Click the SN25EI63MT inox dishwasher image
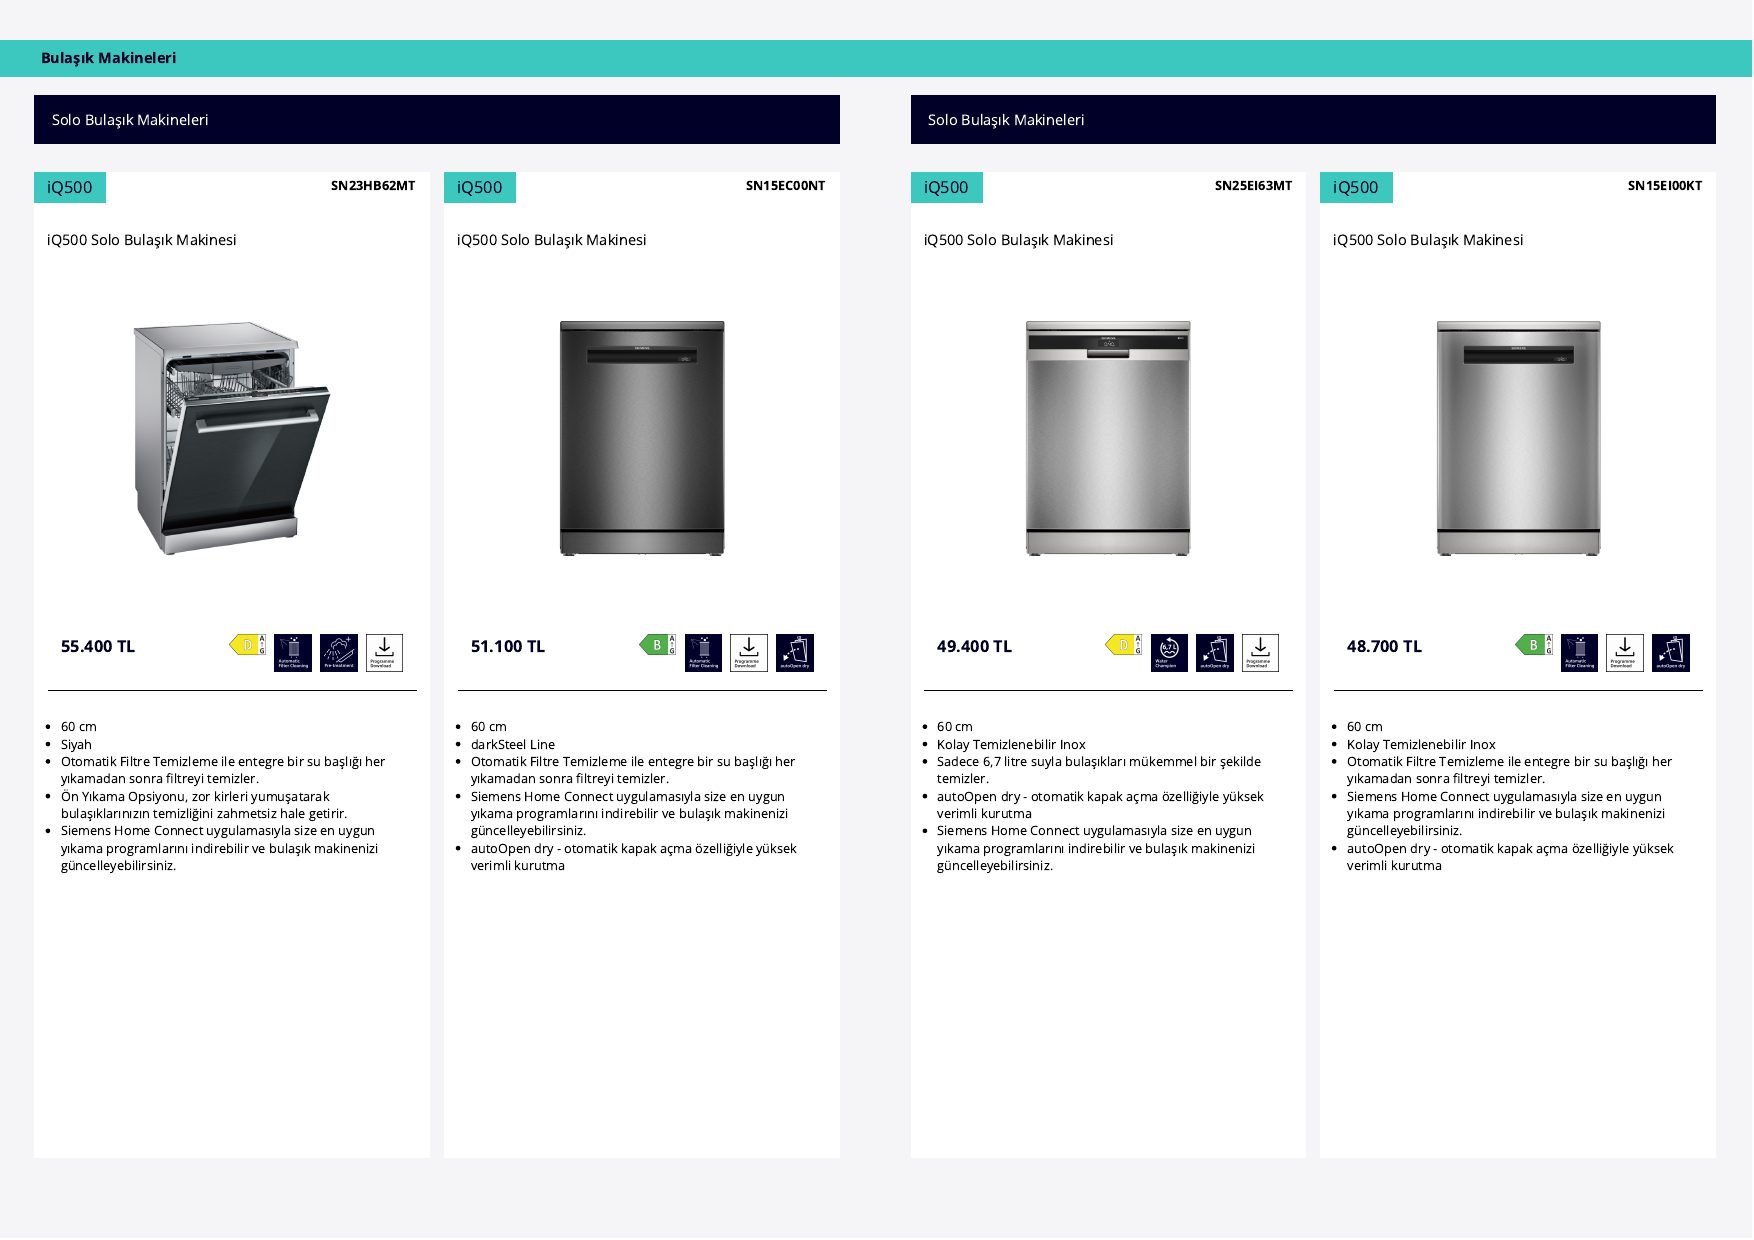The height and width of the screenshot is (1240, 1754). coord(1108,438)
